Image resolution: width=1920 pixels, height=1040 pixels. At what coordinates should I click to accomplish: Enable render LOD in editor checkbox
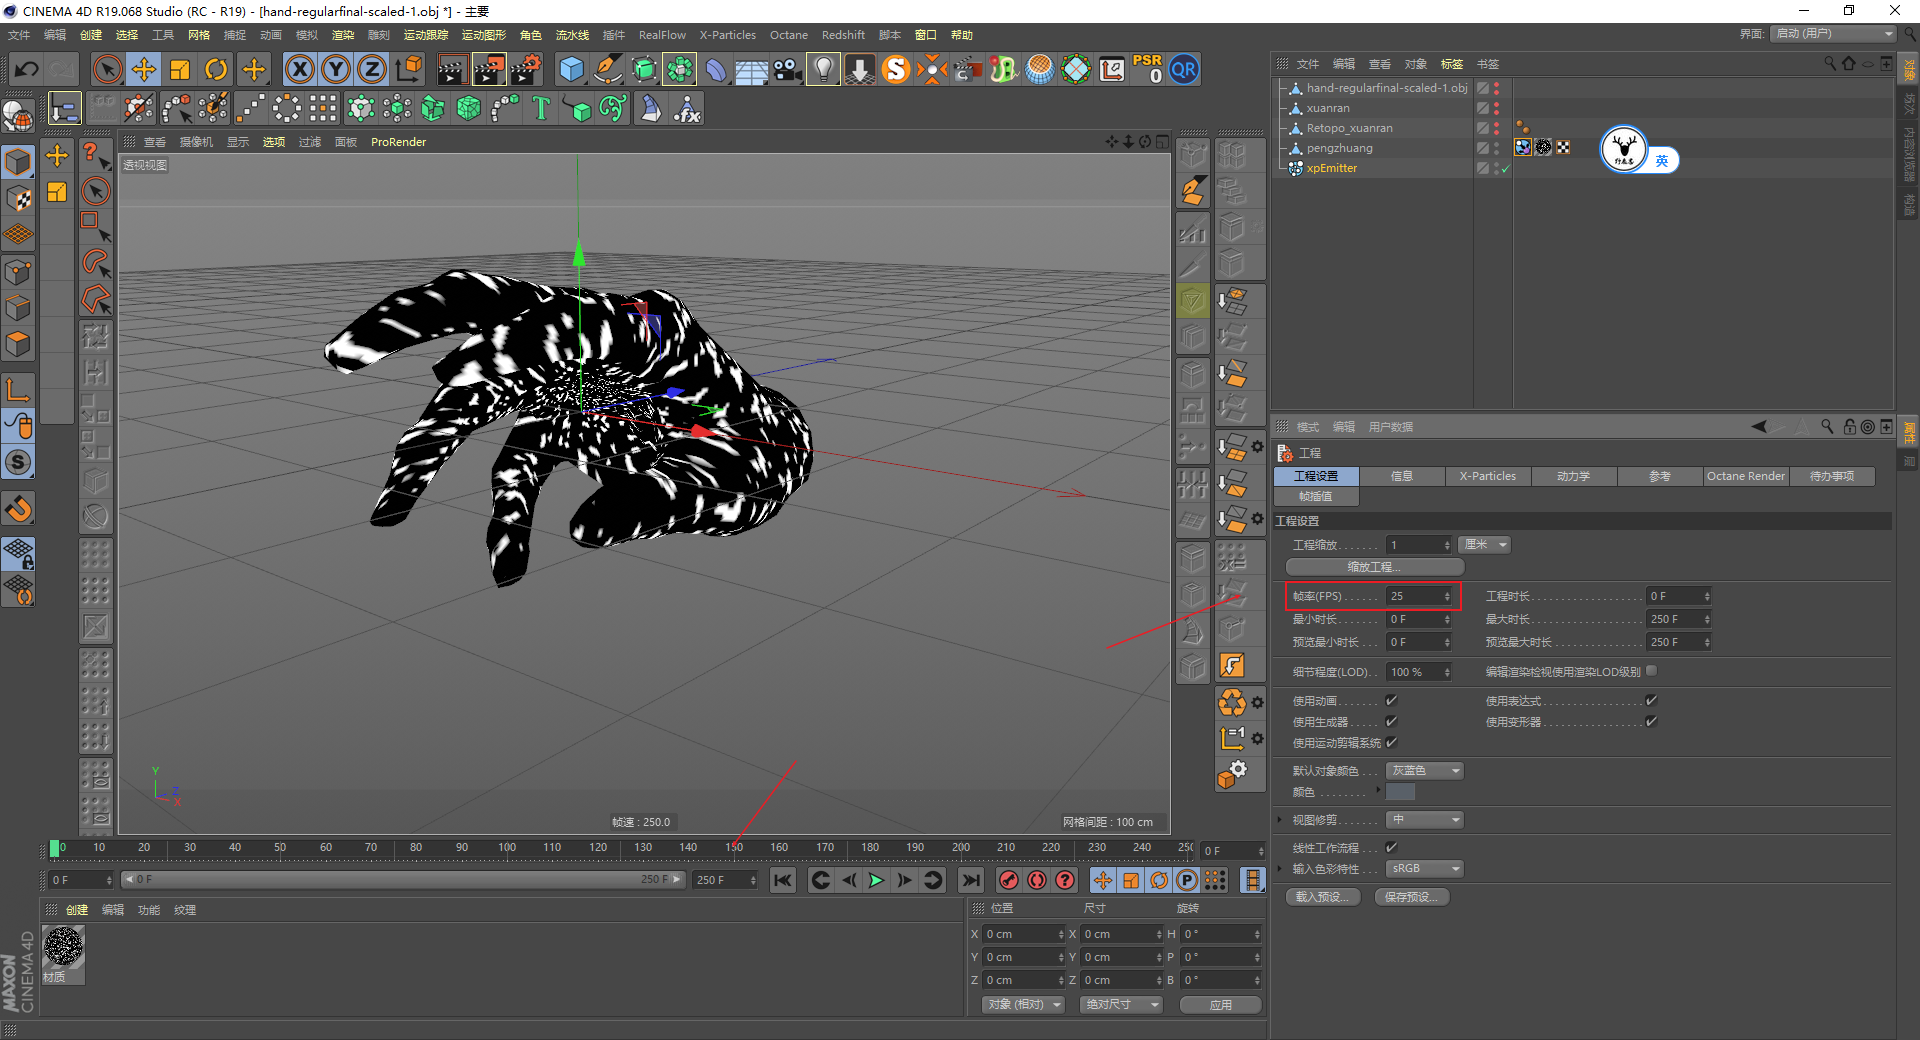[1652, 671]
